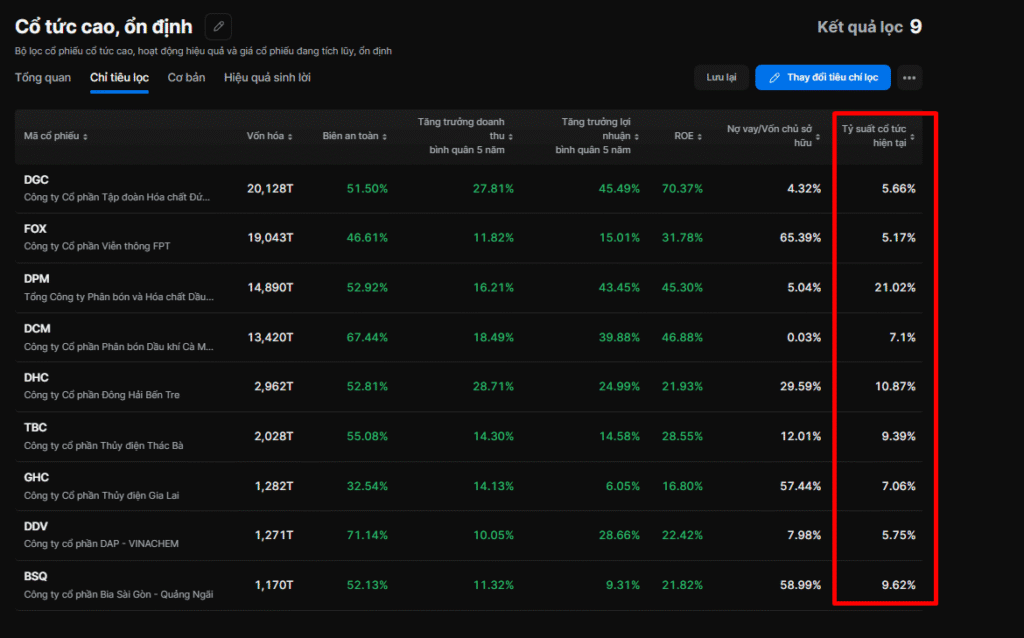
Task: Open the BSQ stock row
Action: pyautogui.click(x=36, y=577)
